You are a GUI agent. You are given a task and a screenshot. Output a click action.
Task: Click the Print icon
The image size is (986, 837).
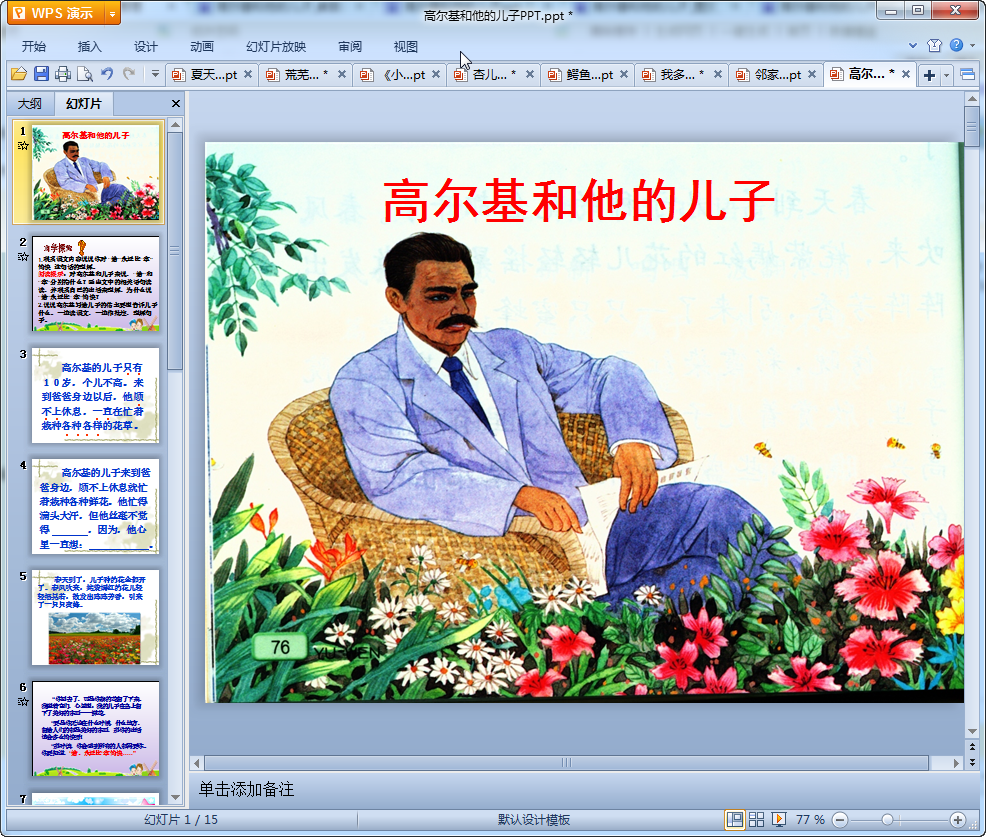(63, 74)
